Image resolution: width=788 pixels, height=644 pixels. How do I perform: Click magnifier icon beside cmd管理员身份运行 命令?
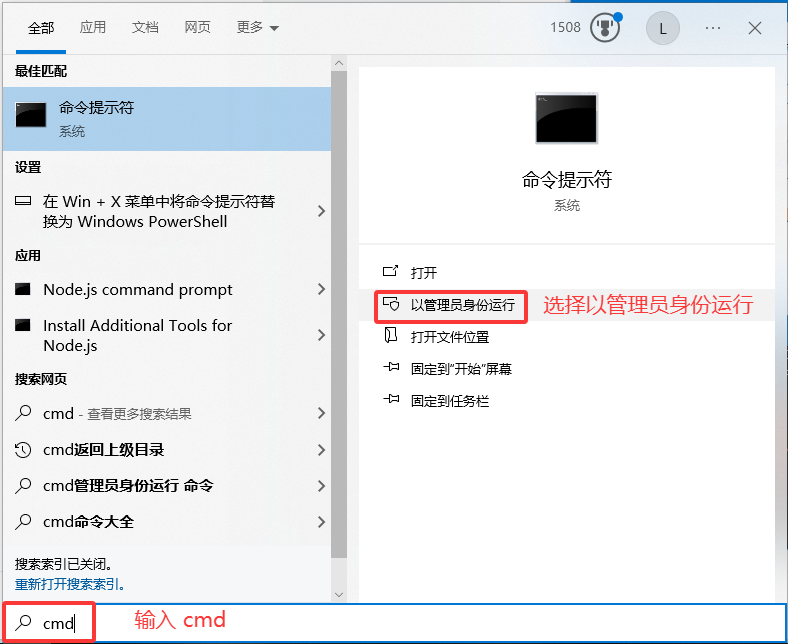pos(23,486)
